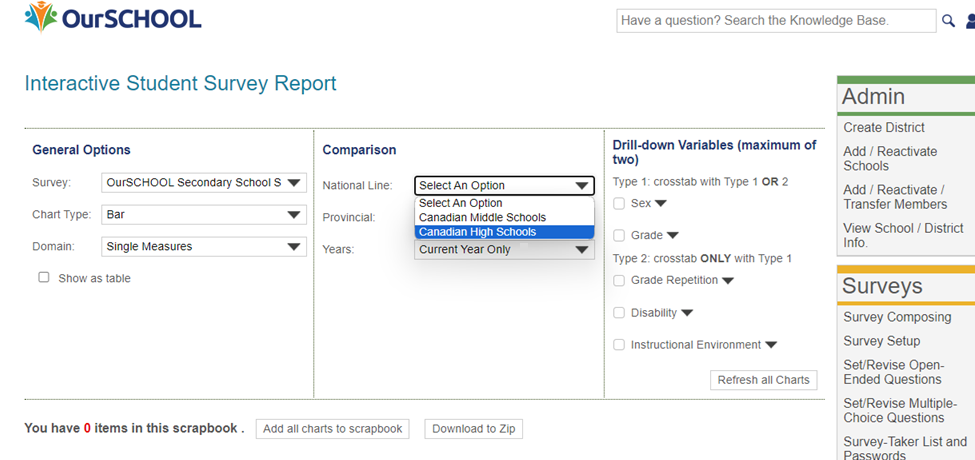The width and height of the screenshot is (975, 460).
Task: Click the Knowledge Base search field
Action: 776,21
